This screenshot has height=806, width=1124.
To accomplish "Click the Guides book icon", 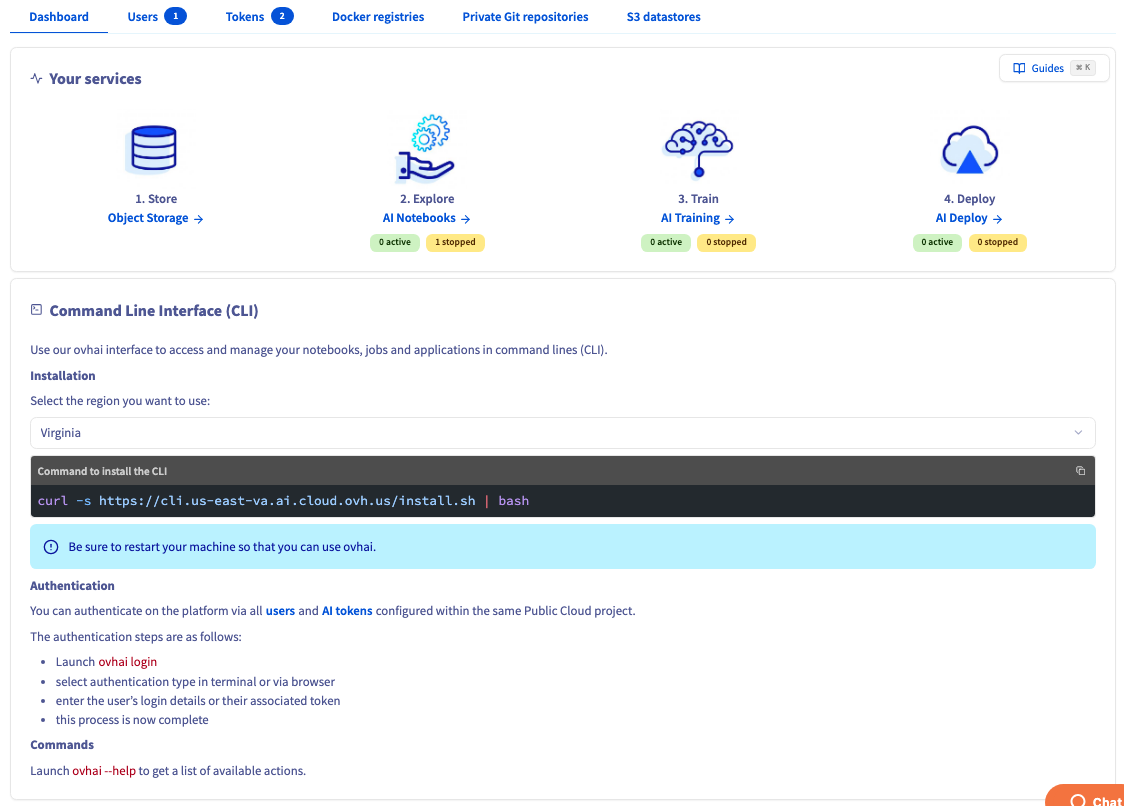I will tap(1019, 68).
